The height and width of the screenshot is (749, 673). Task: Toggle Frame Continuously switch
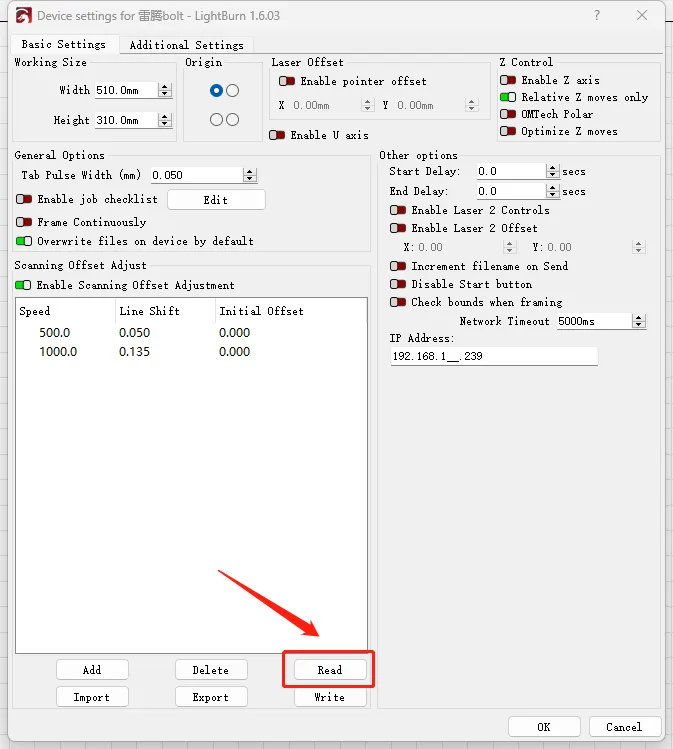(24, 222)
